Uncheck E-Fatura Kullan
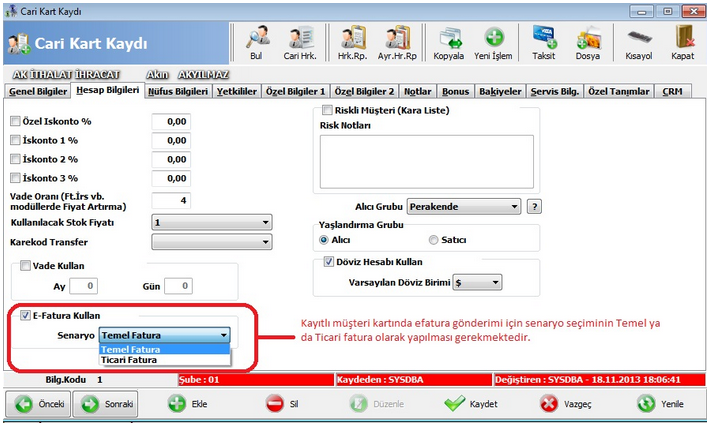The image size is (712, 426). pos(25,315)
